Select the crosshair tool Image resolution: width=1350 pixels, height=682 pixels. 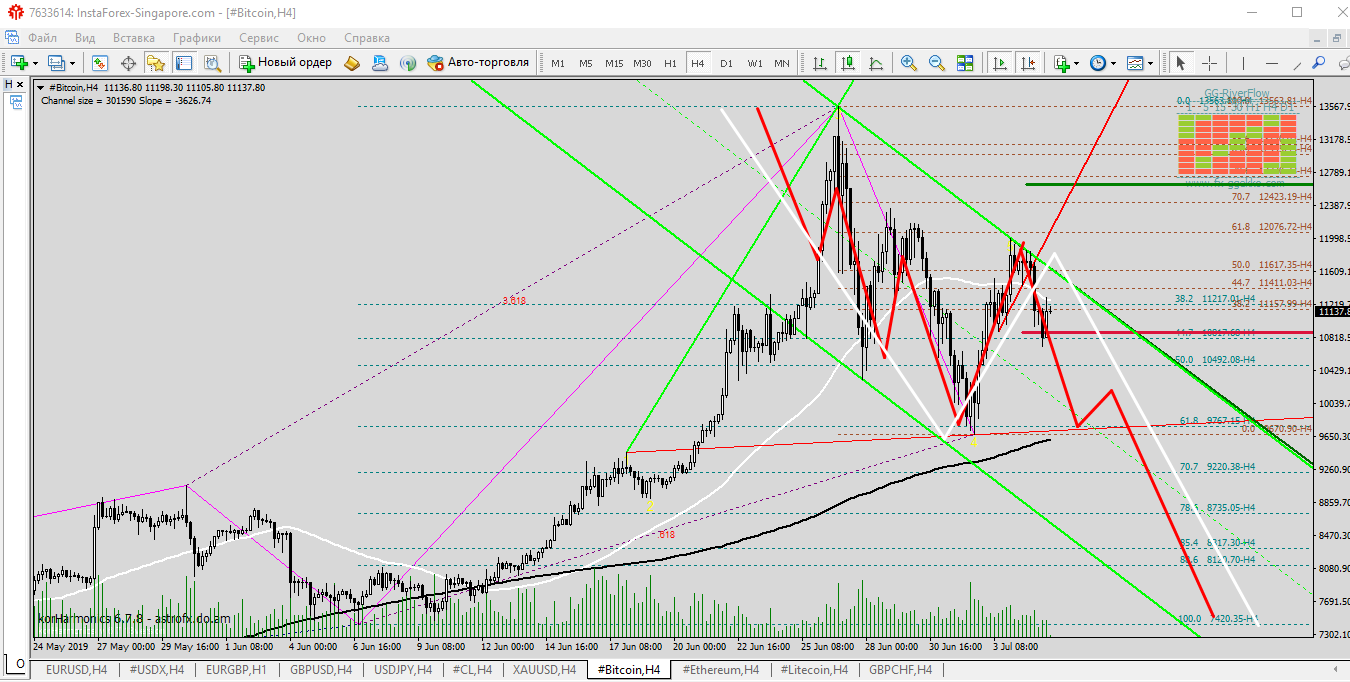point(1209,62)
